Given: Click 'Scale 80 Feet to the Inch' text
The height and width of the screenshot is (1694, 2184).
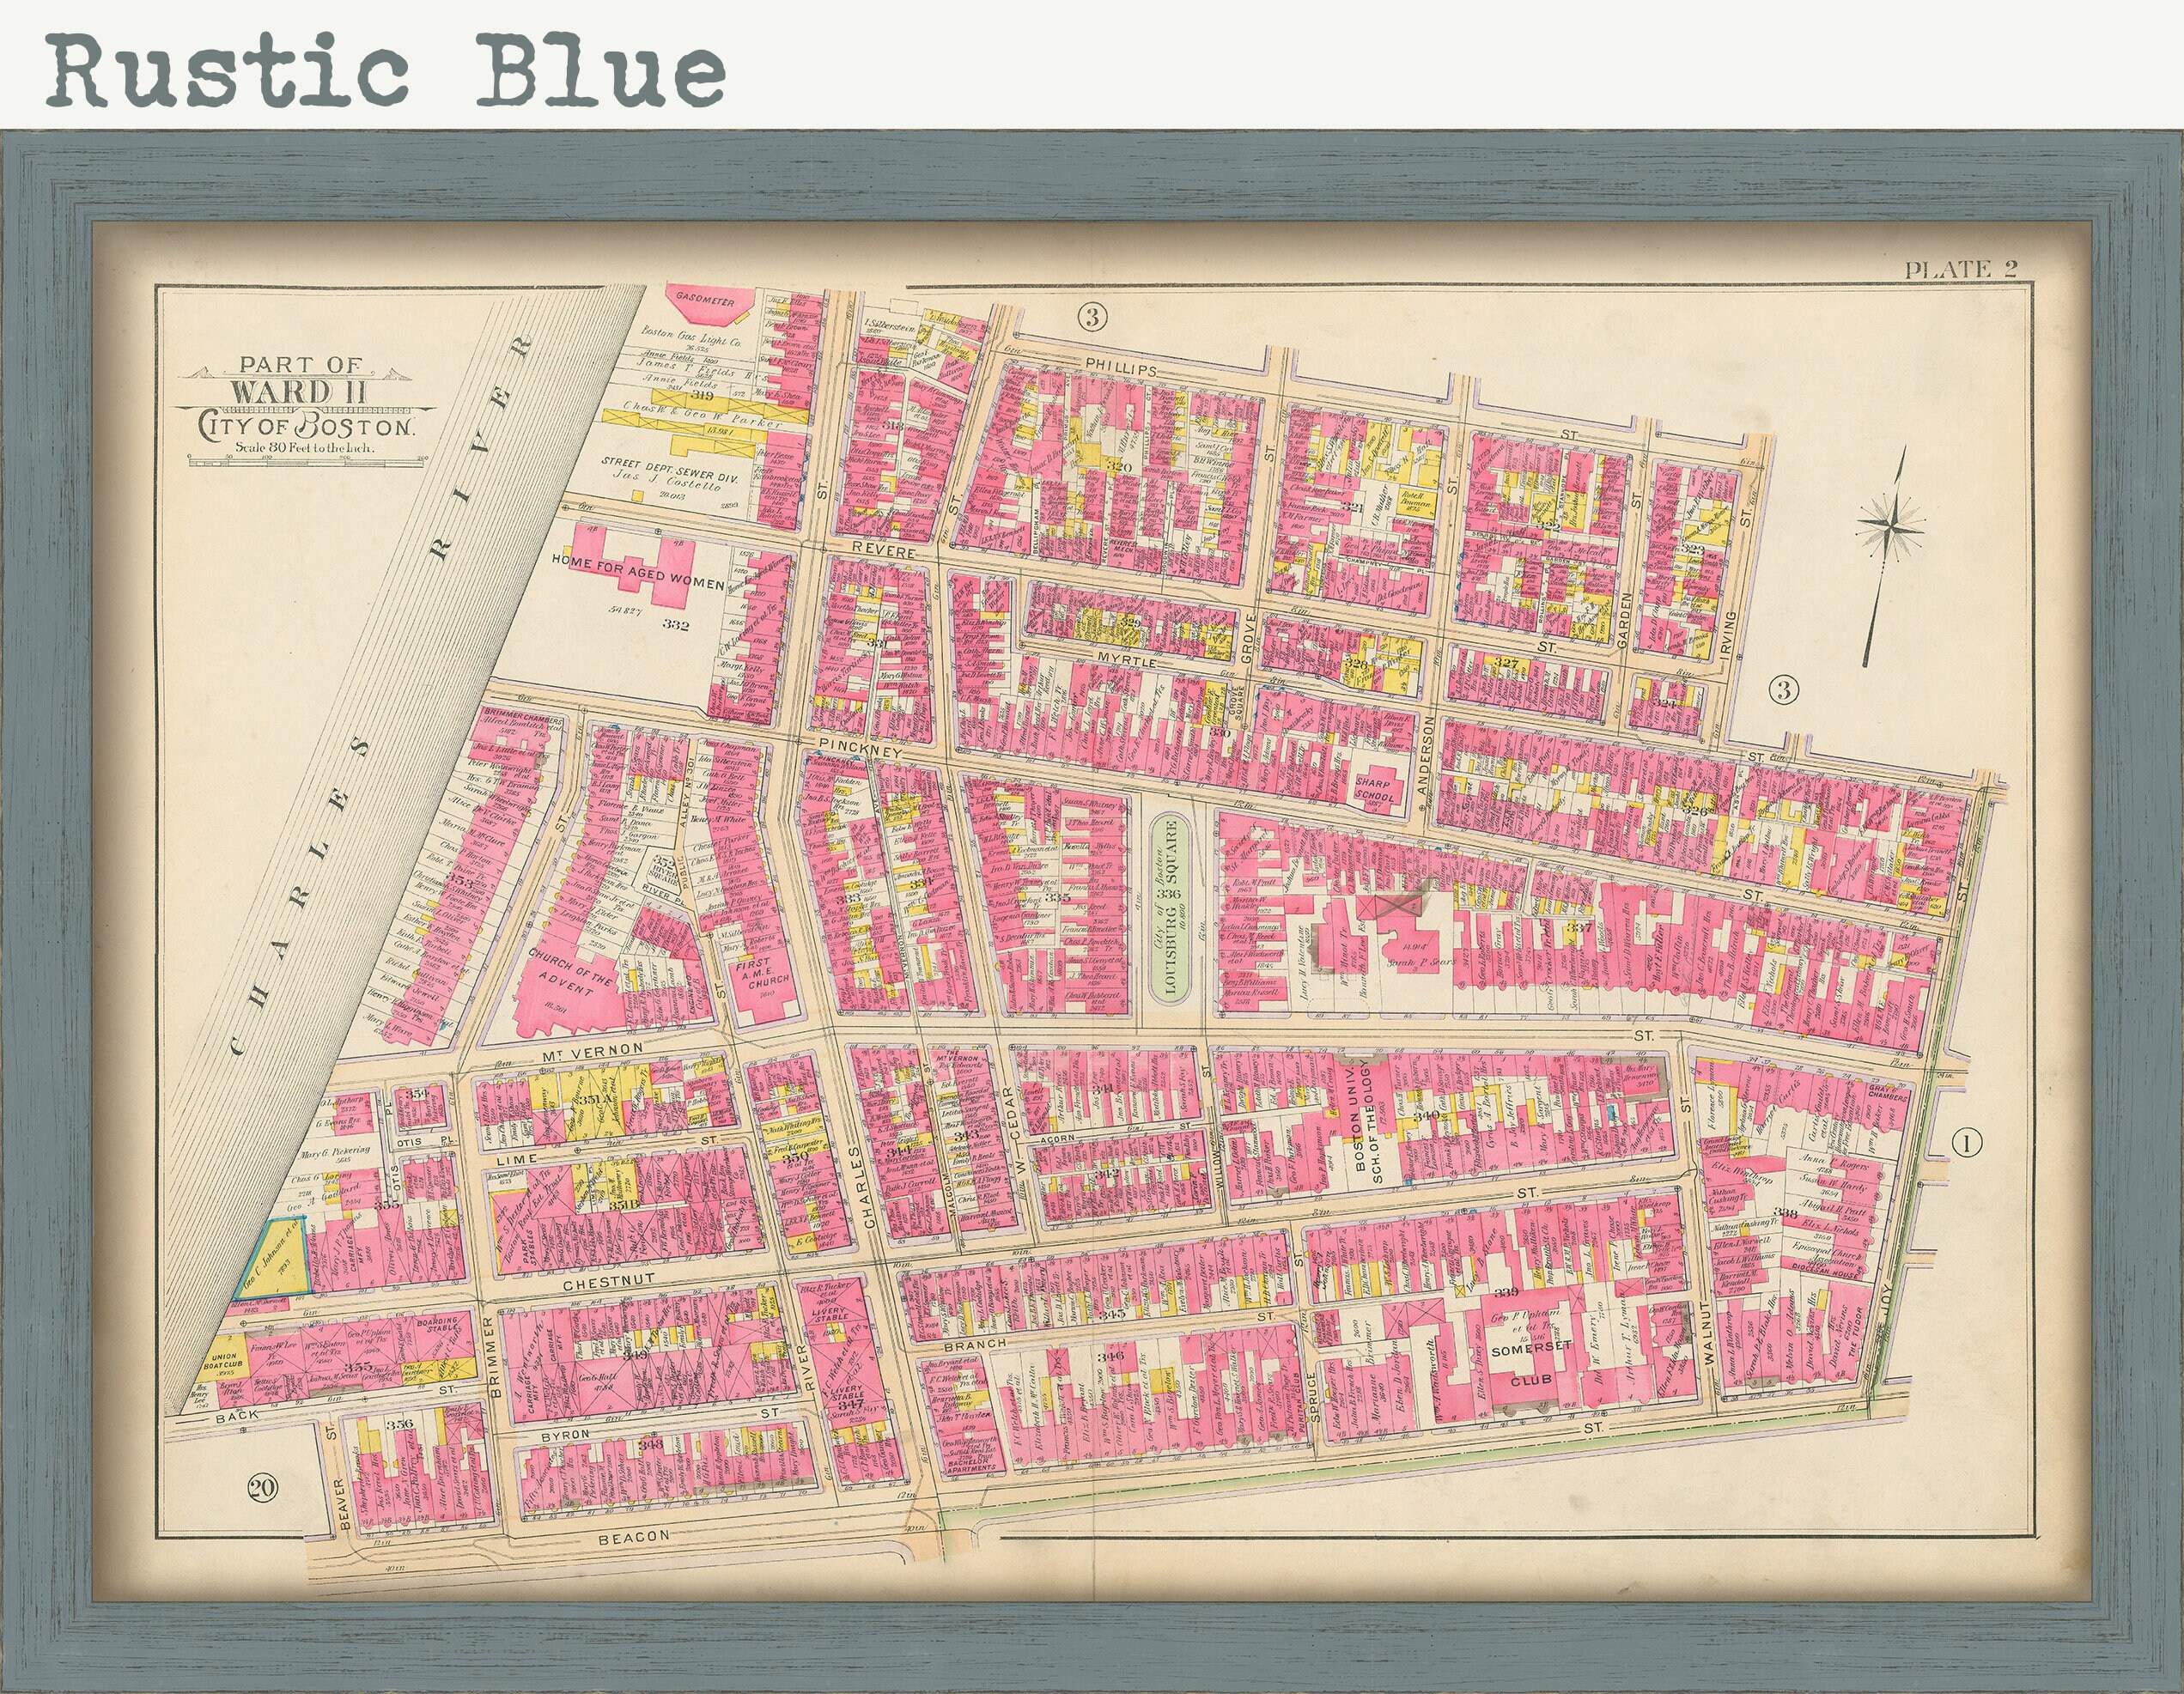Looking at the screenshot, I should pyautogui.click(x=305, y=448).
